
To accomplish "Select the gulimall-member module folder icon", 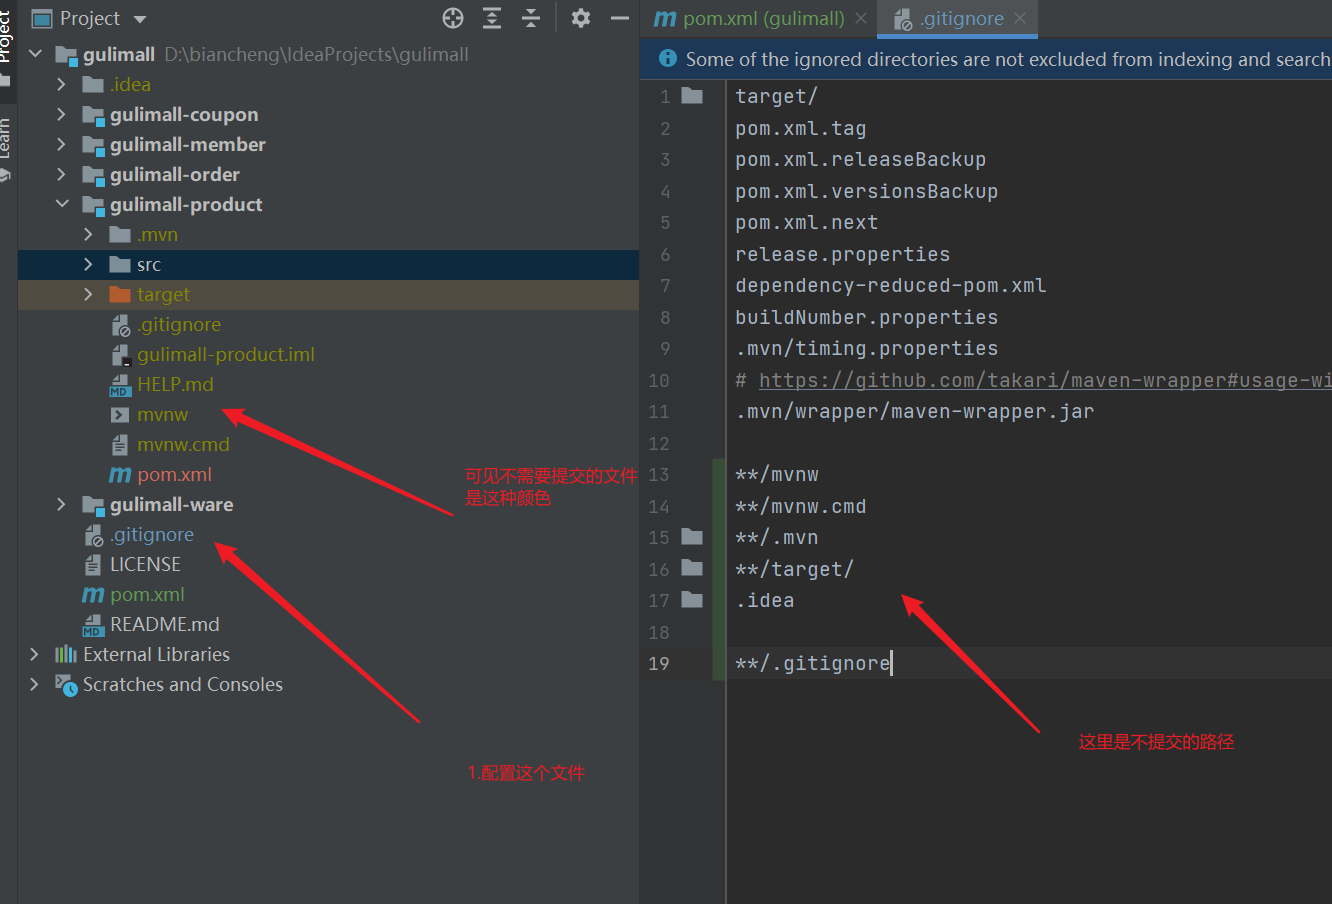I will 93,145.
